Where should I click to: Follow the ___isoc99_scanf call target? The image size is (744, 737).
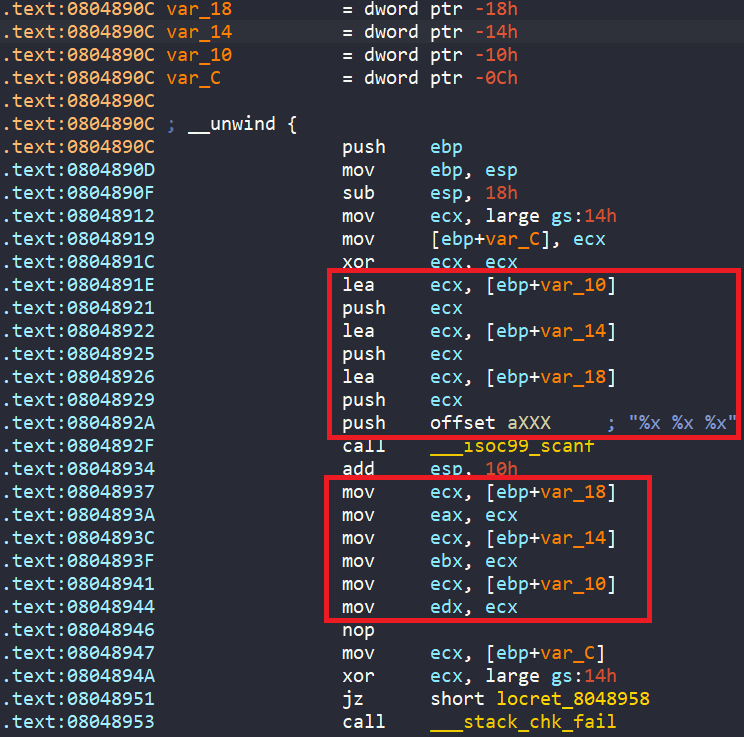click(512, 446)
